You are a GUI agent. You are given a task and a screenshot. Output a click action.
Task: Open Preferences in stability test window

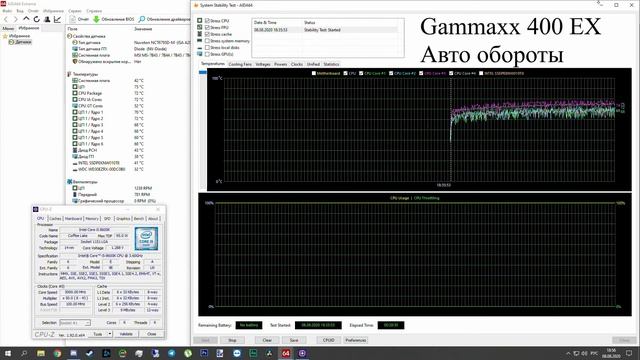click(356, 340)
